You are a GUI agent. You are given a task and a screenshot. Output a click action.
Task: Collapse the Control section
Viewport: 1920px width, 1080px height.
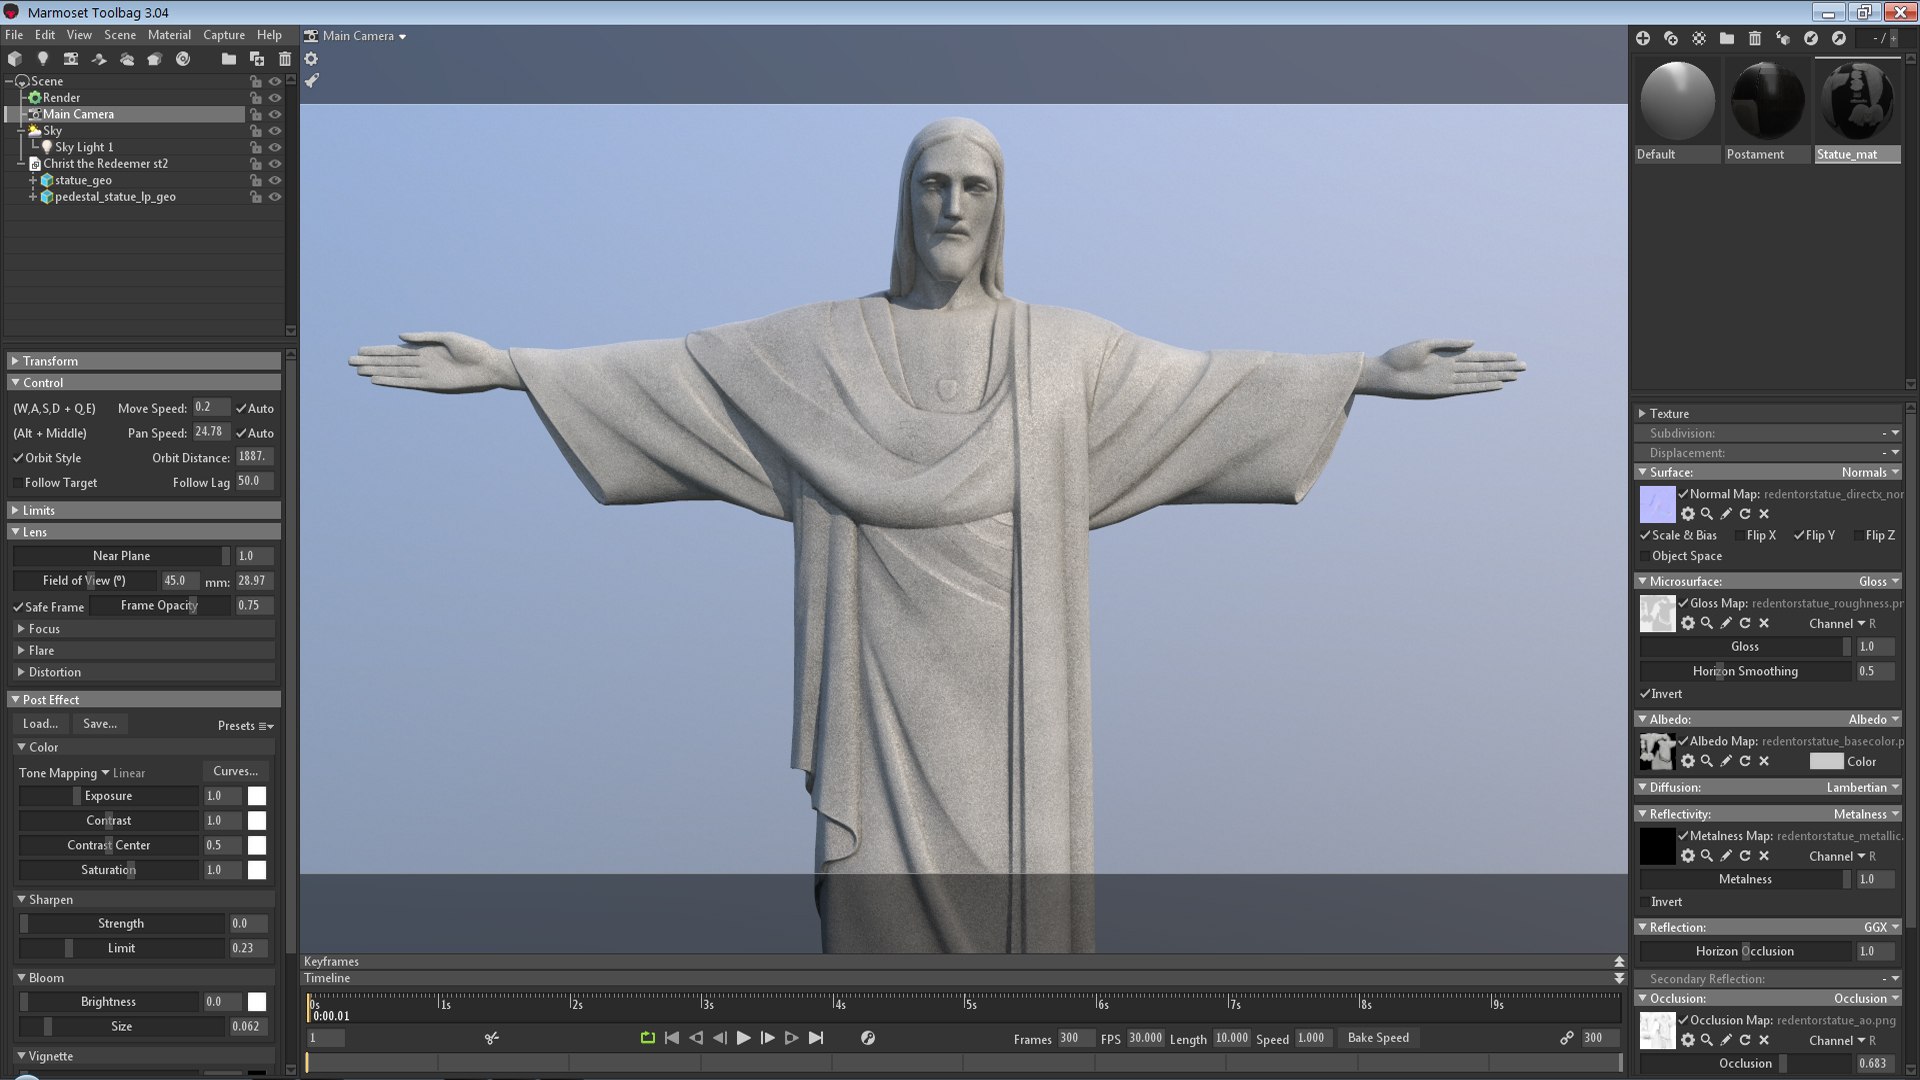pyautogui.click(x=145, y=383)
